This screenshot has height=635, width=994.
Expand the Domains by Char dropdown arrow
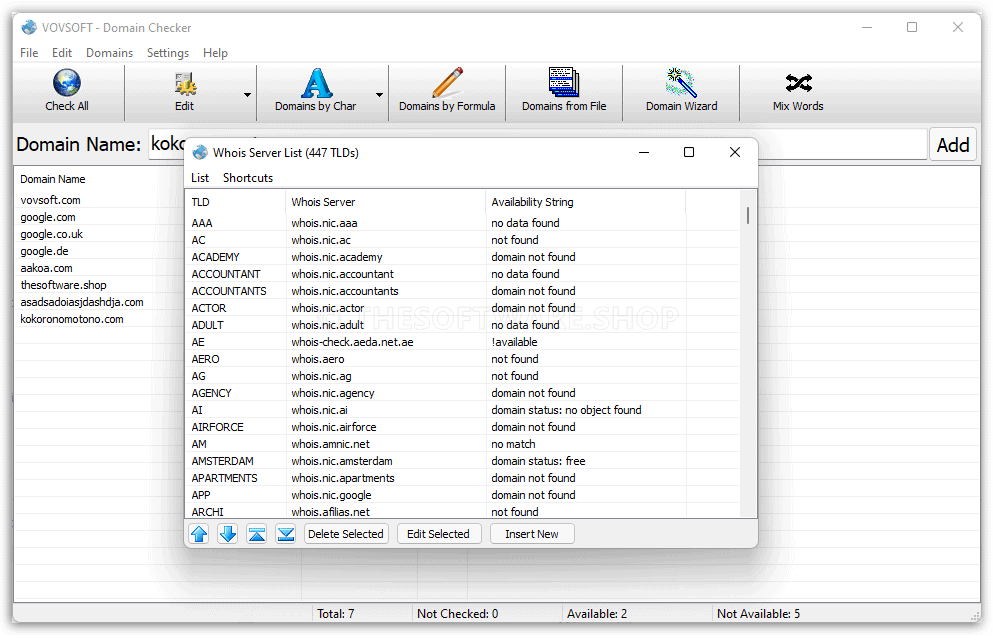(379, 94)
